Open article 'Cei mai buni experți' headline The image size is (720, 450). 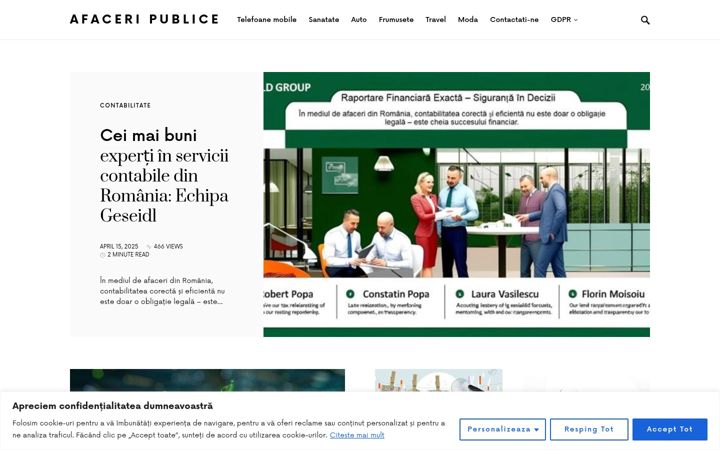pyautogui.click(x=164, y=175)
